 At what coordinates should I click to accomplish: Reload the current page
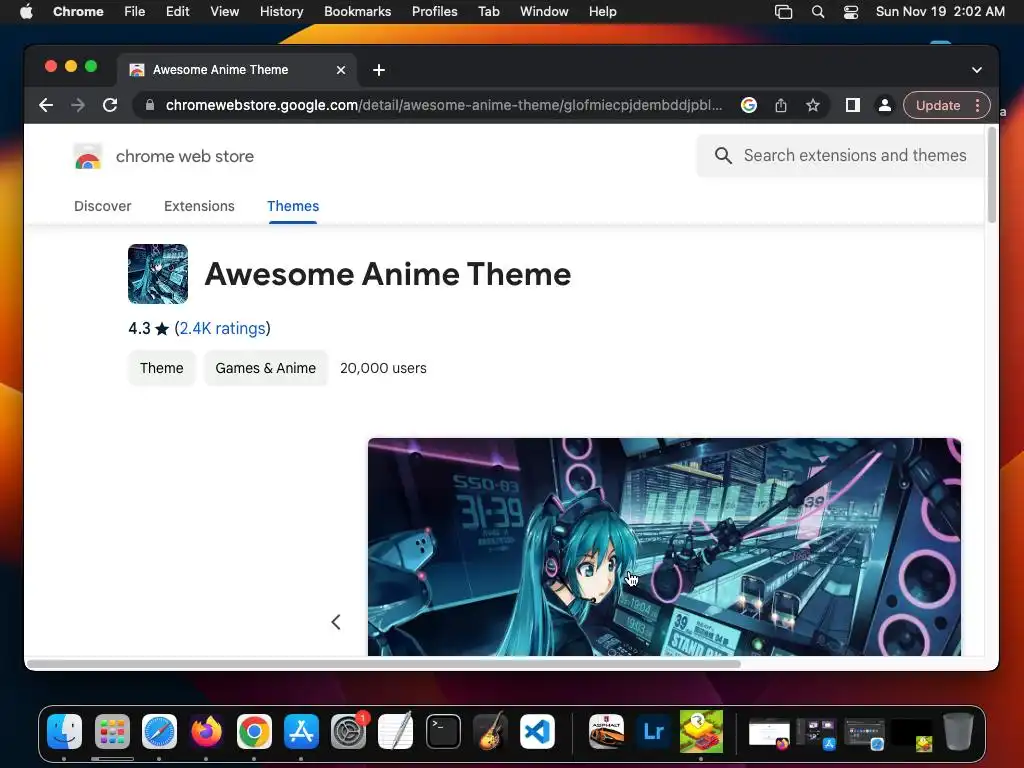pyautogui.click(x=110, y=105)
